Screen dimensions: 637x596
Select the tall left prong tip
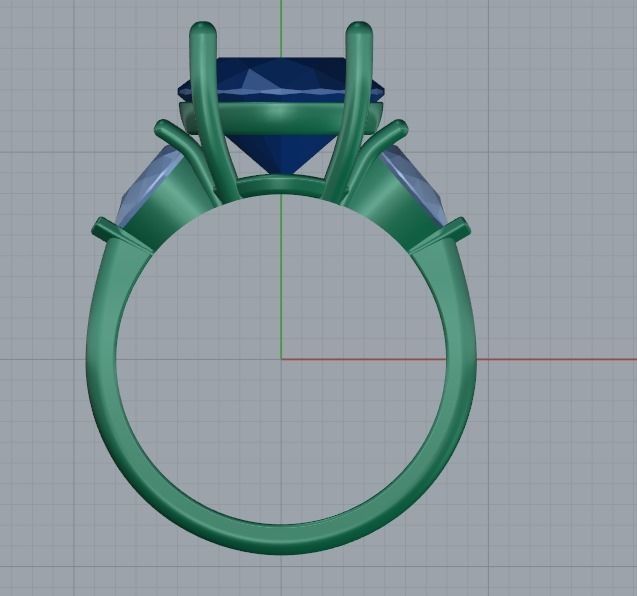click(x=203, y=30)
